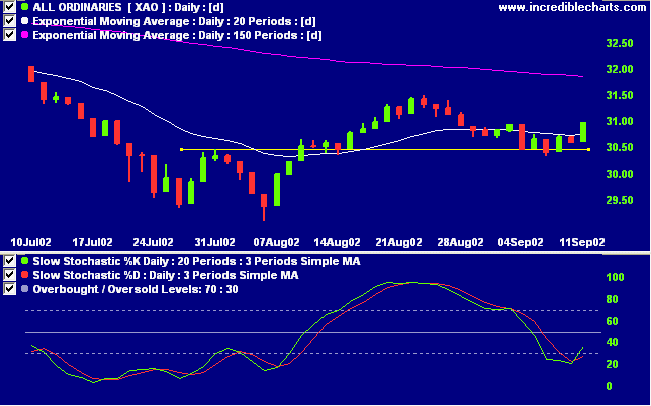Click the 32.50 price scale value
The height and width of the screenshot is (406, 651).
pyautogui.click(x=620, y=43)
